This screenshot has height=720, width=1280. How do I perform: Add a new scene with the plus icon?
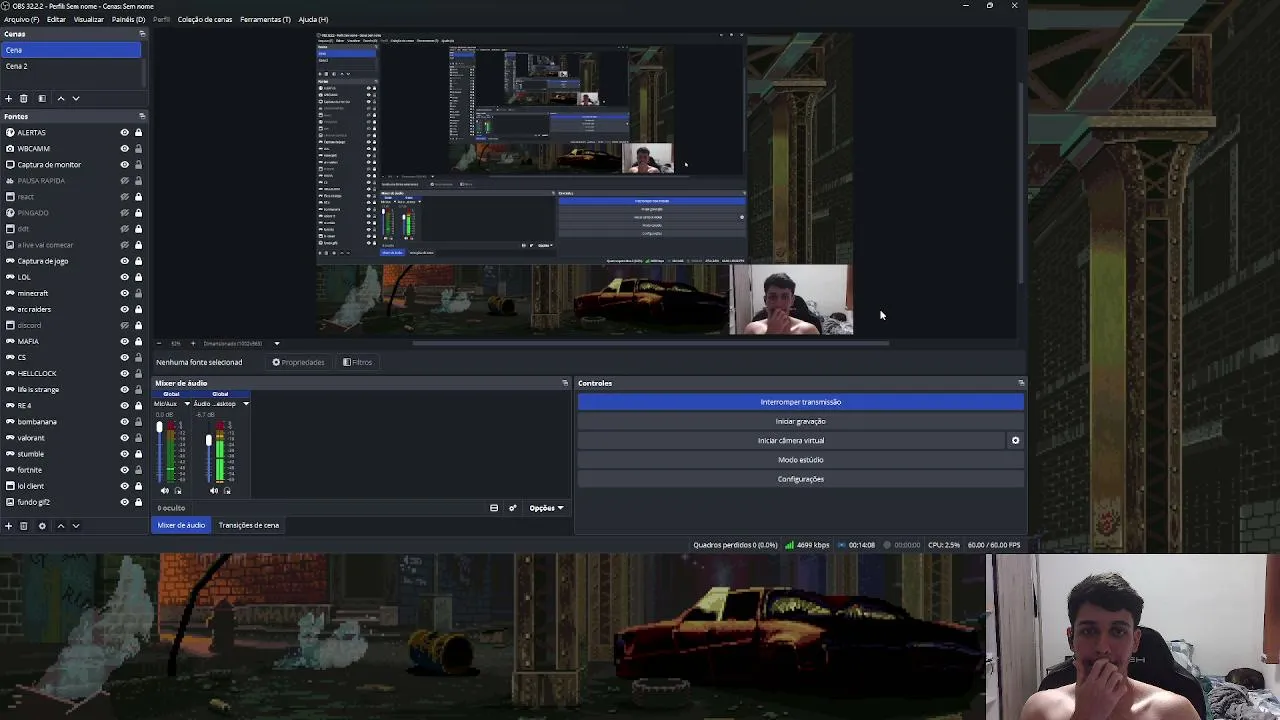tap(9, 98)
